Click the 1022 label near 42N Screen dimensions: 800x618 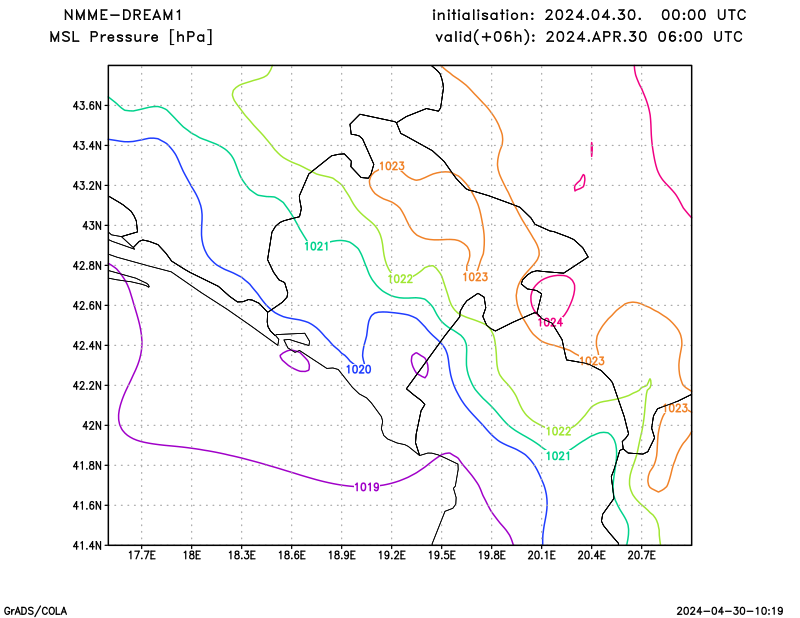(x=559, y=432)
